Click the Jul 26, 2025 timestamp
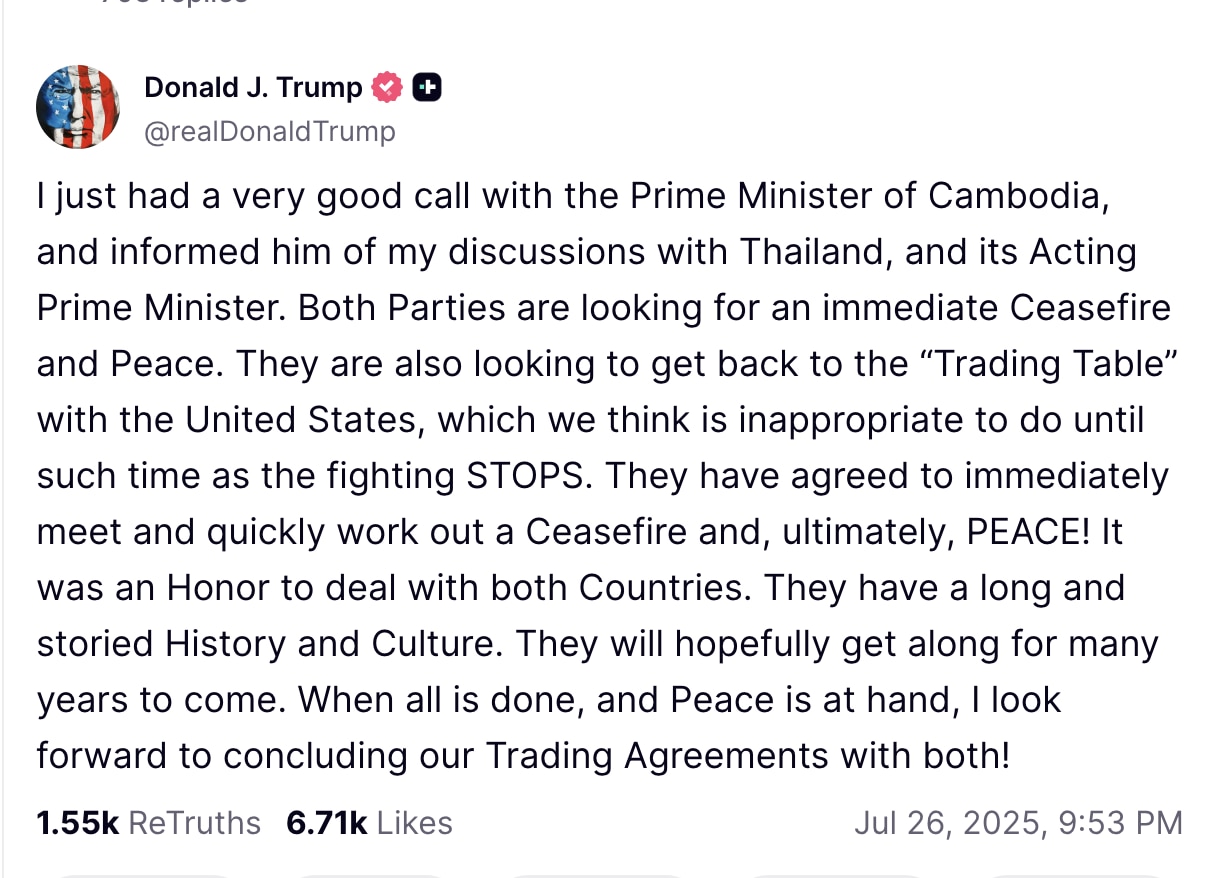 point(1017,822)
